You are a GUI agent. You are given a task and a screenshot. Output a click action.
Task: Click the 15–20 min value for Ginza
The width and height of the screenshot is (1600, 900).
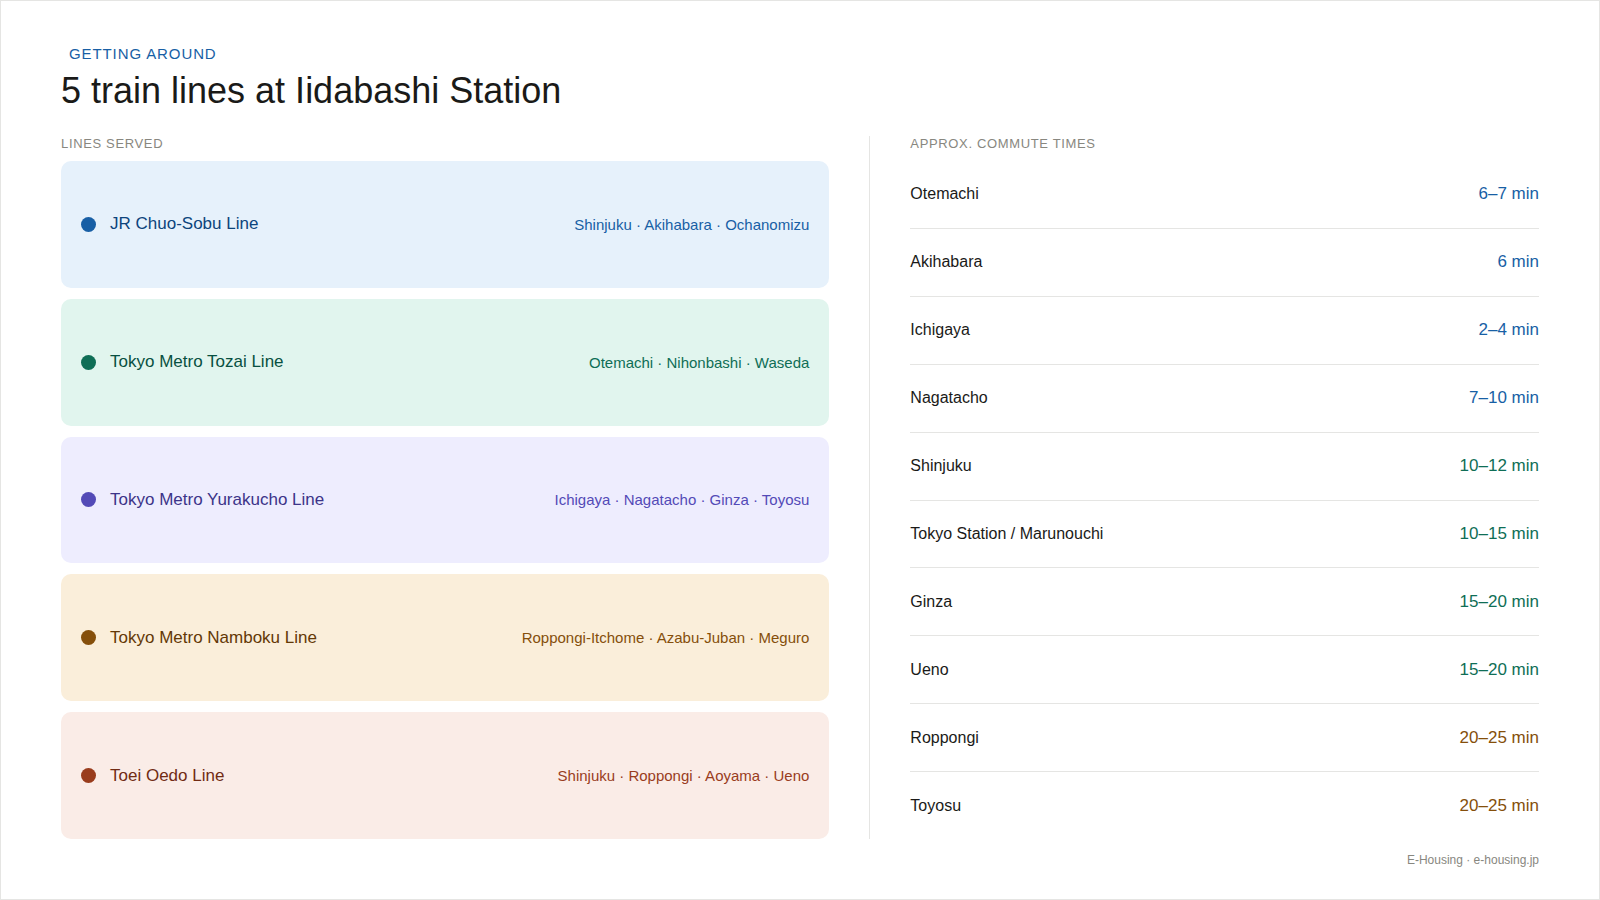(x=1499, y=602)
